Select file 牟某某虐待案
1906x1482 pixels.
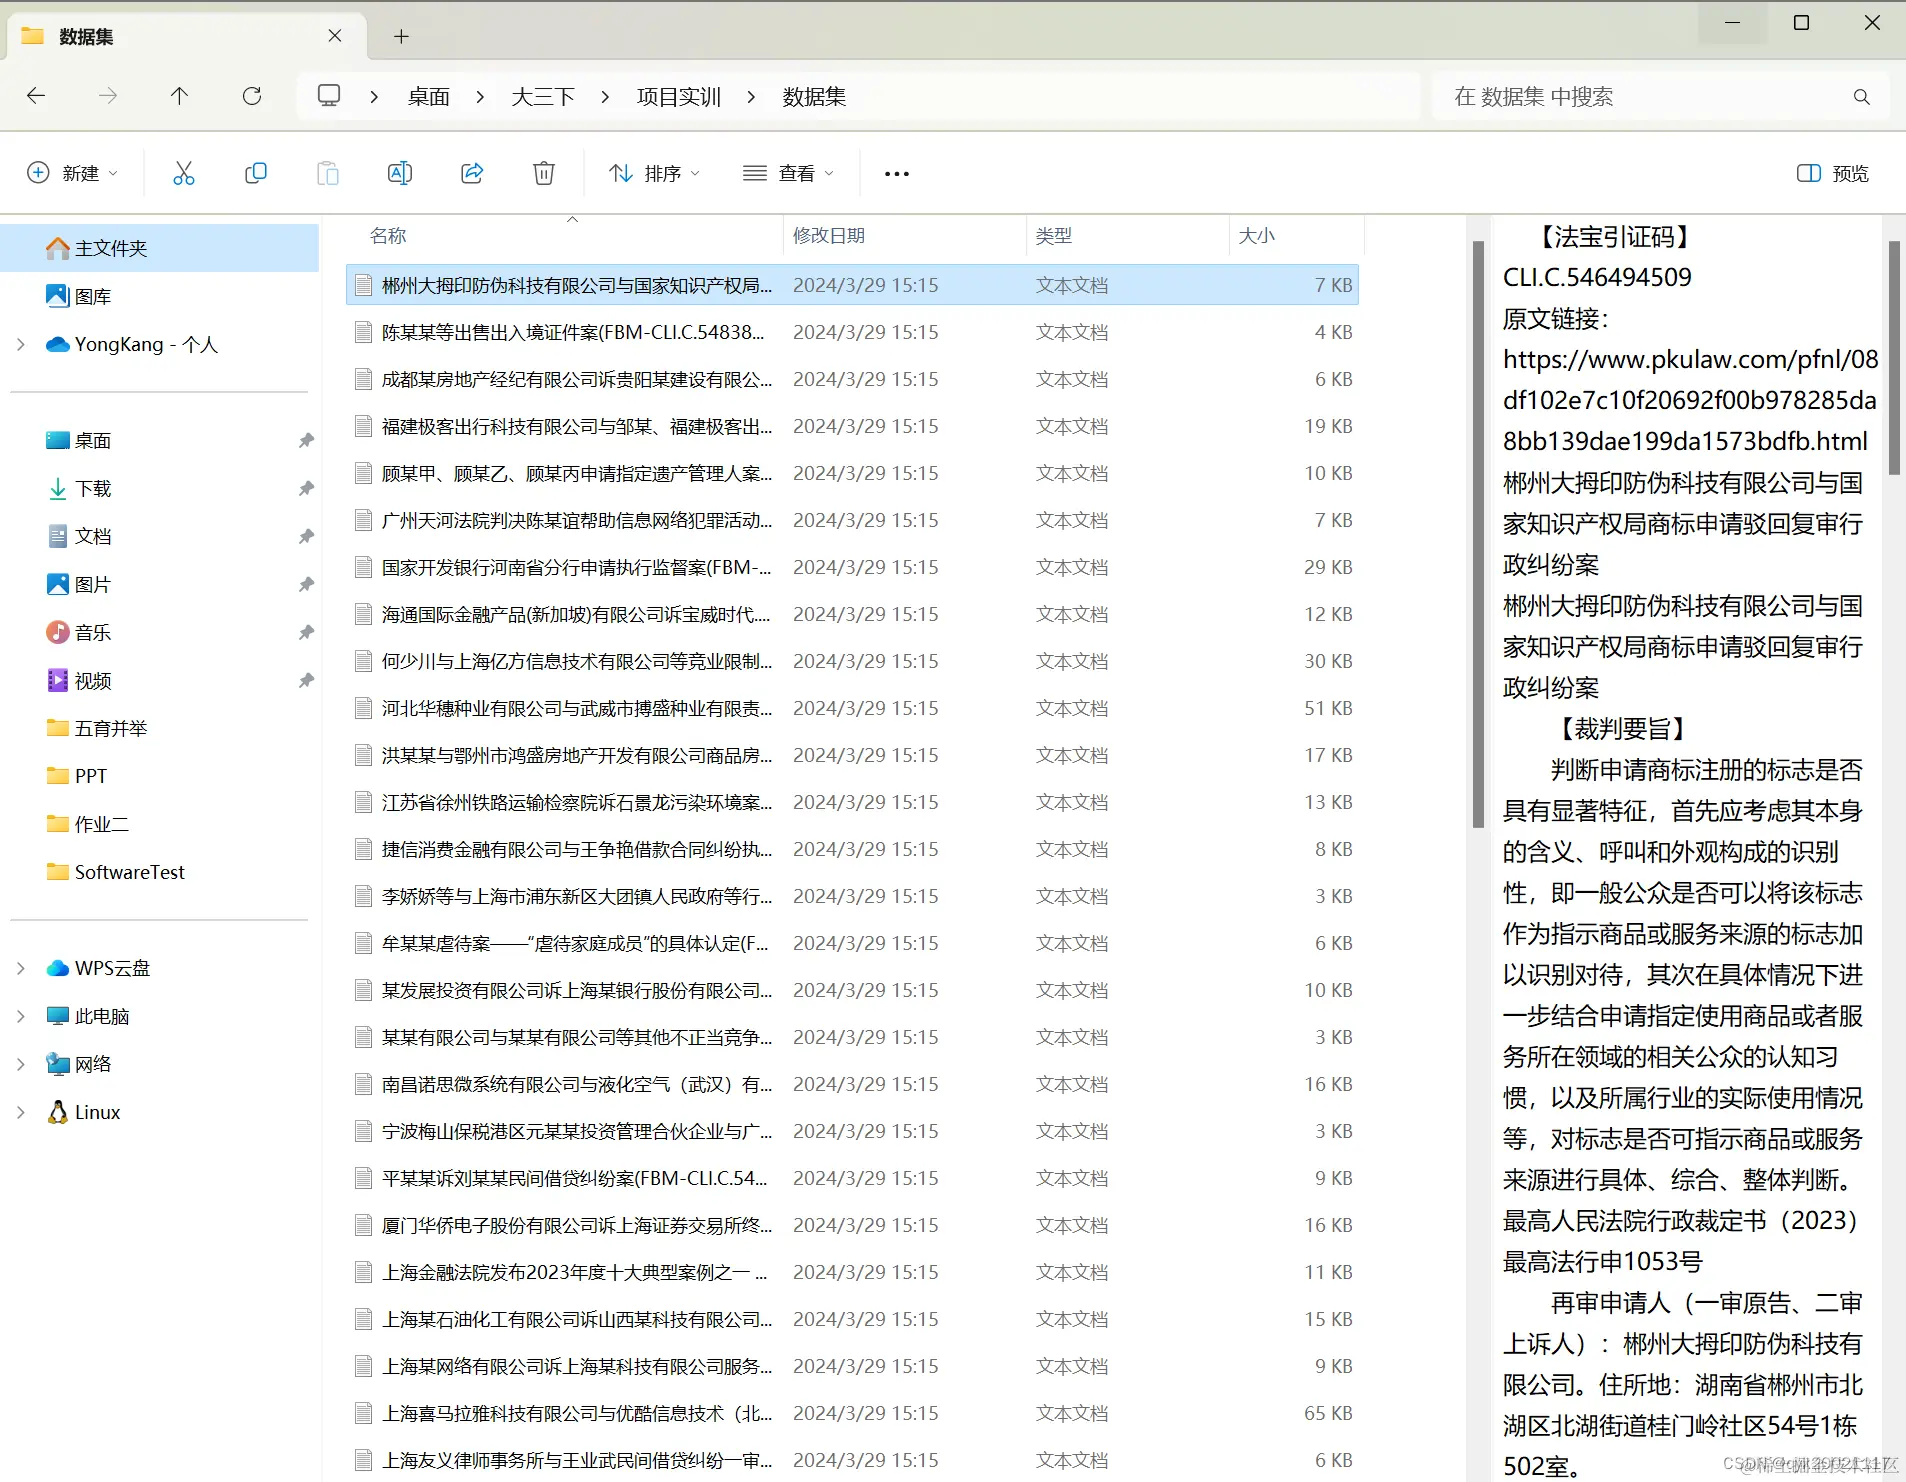tap(852, 943)
